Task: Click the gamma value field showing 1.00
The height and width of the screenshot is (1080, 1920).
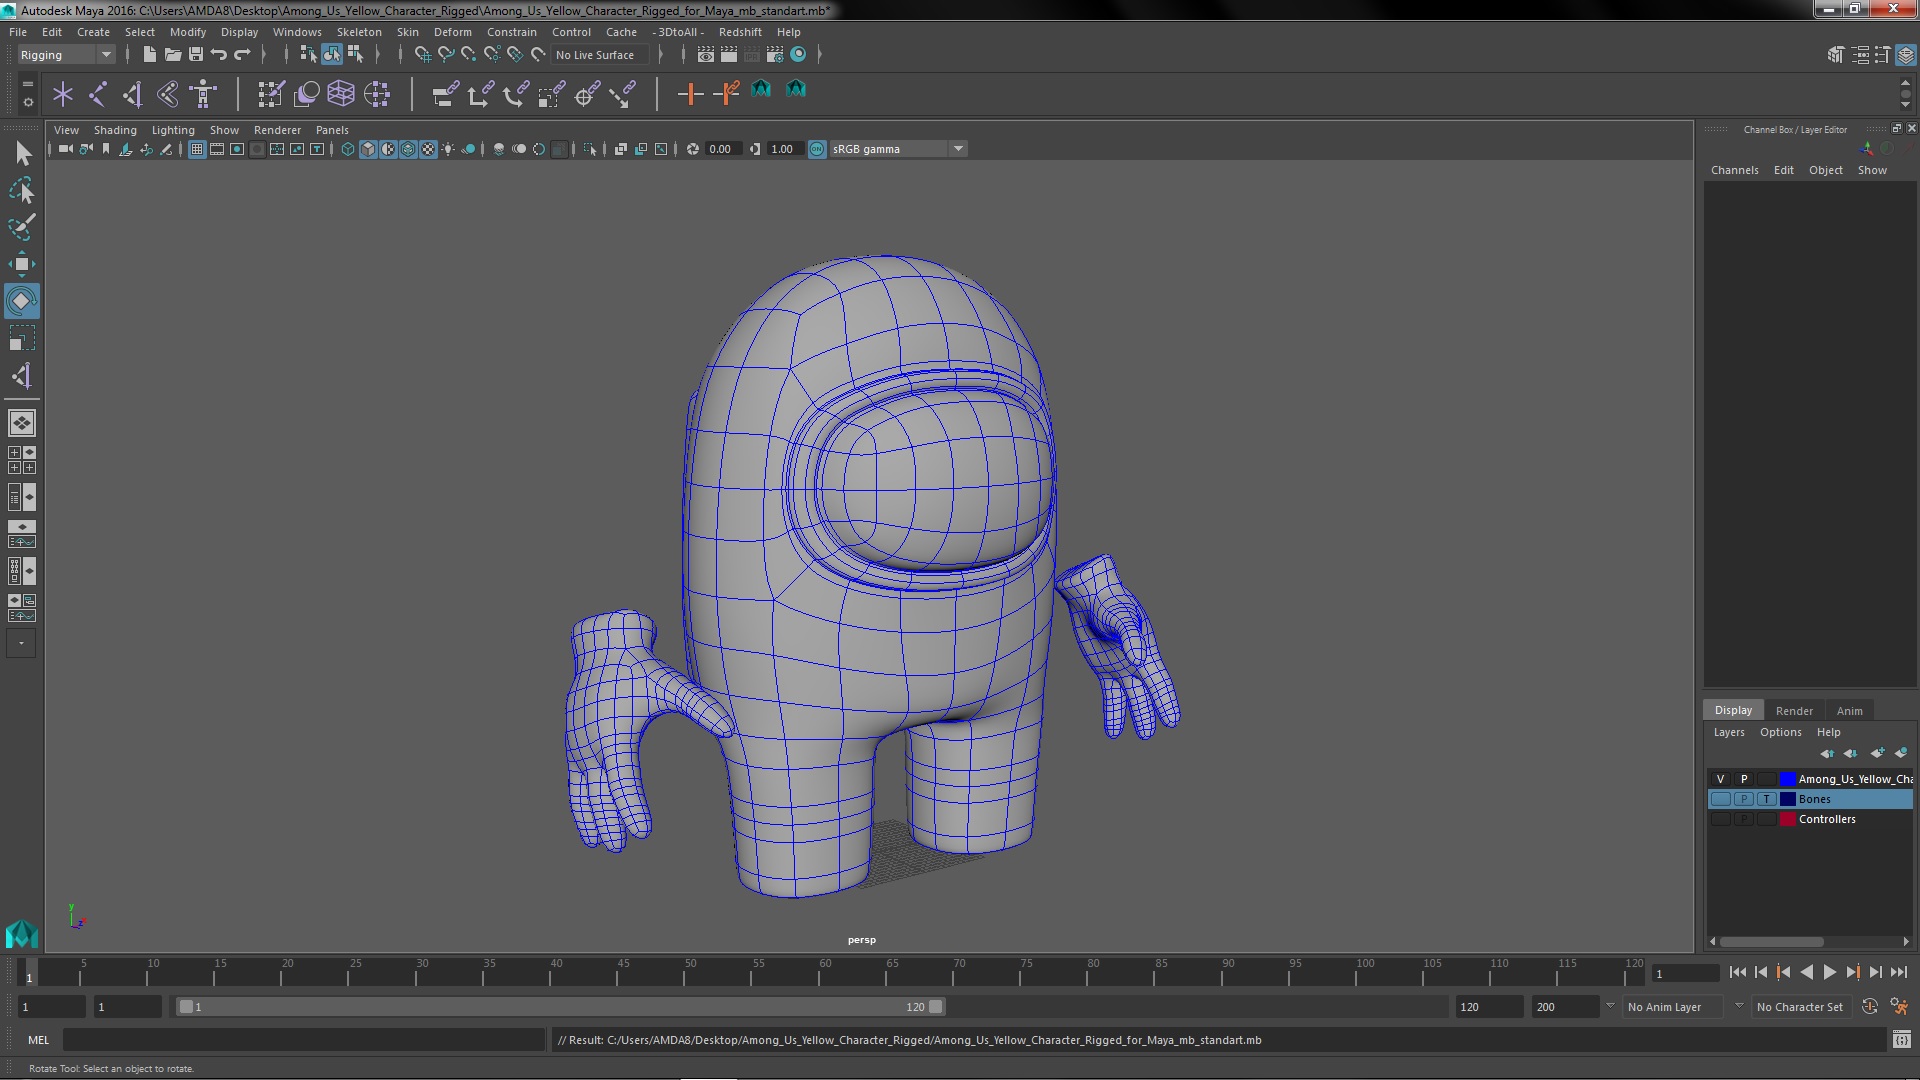Action: (x=783, y=149)
